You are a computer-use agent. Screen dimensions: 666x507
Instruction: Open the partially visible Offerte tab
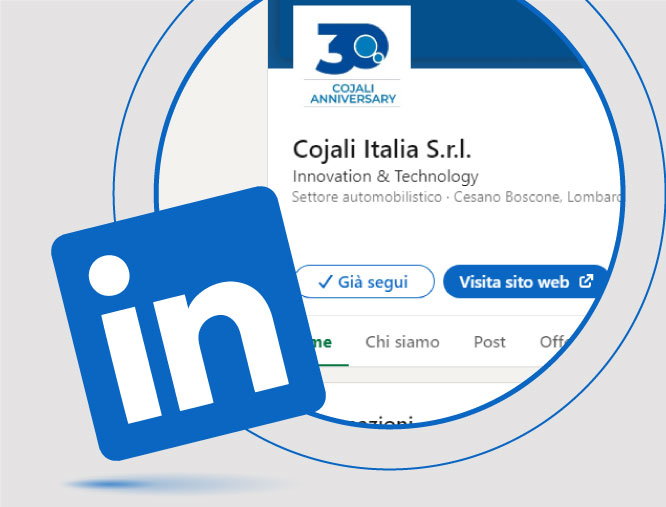(x=556, y=341)
